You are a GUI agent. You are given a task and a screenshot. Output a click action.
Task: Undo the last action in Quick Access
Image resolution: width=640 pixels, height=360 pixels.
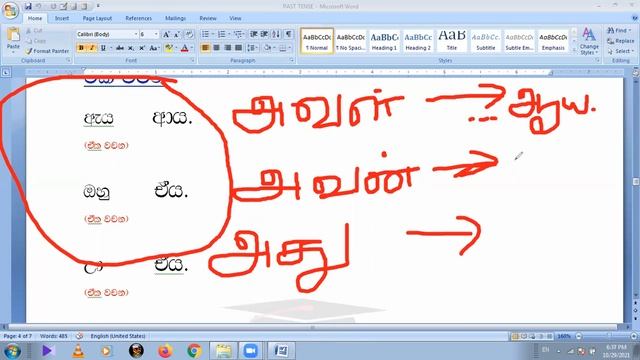coord(39,6)
